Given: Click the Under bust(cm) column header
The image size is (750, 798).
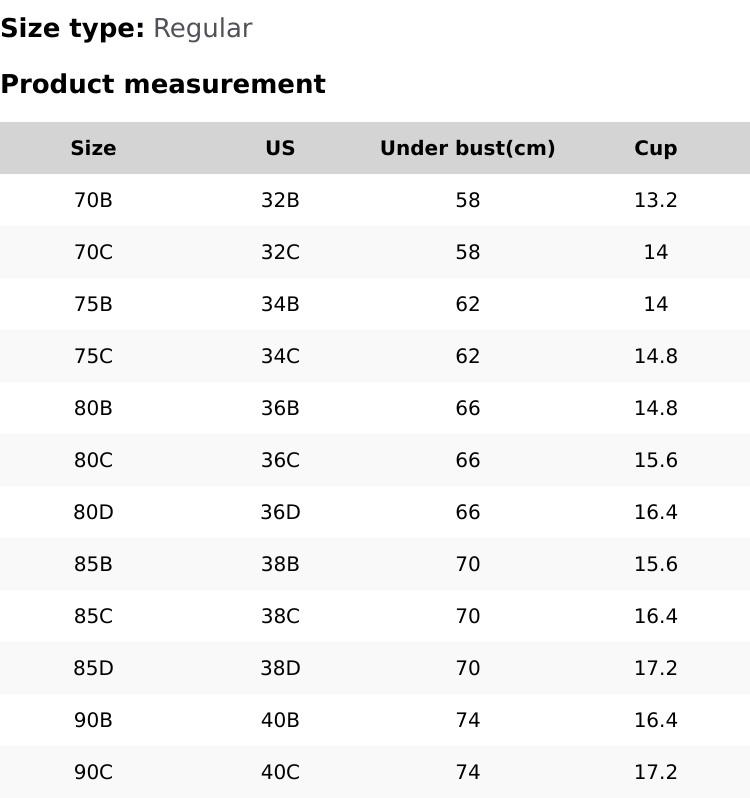Looking at the screenshot, I should (467, 148).
